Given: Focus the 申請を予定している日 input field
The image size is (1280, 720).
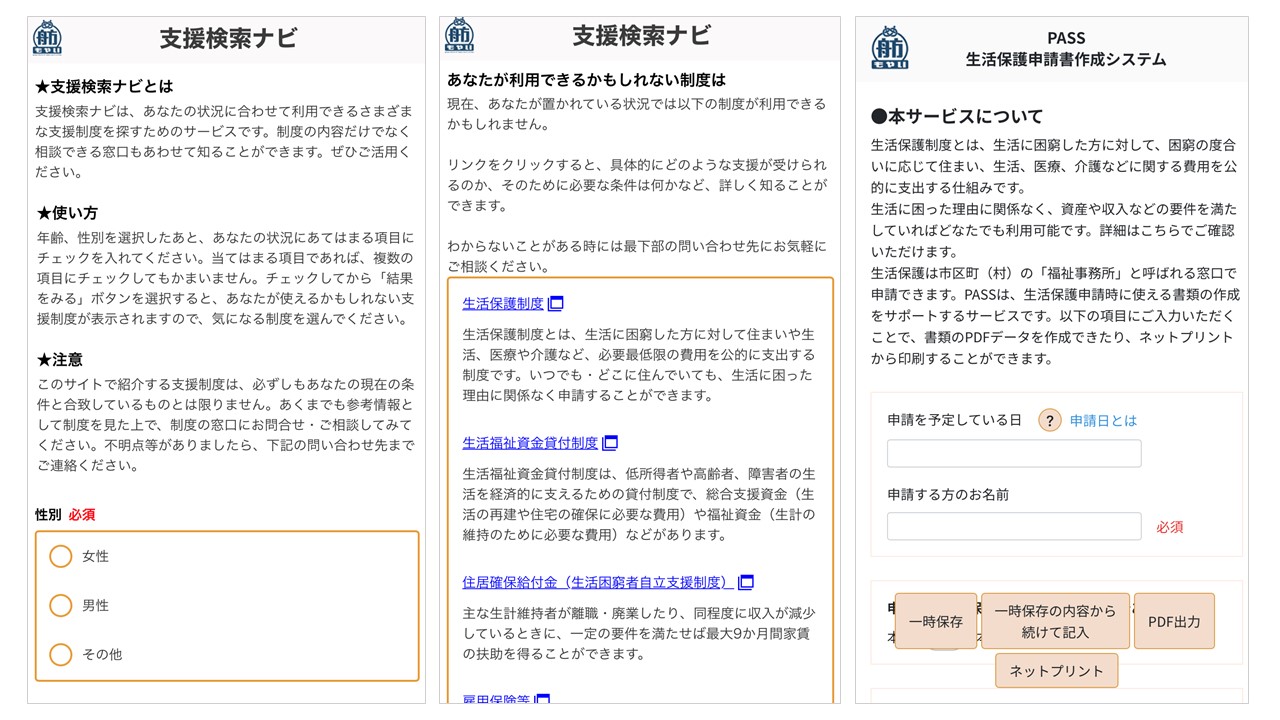Looking at the screenshot, I should (1014, 453).
